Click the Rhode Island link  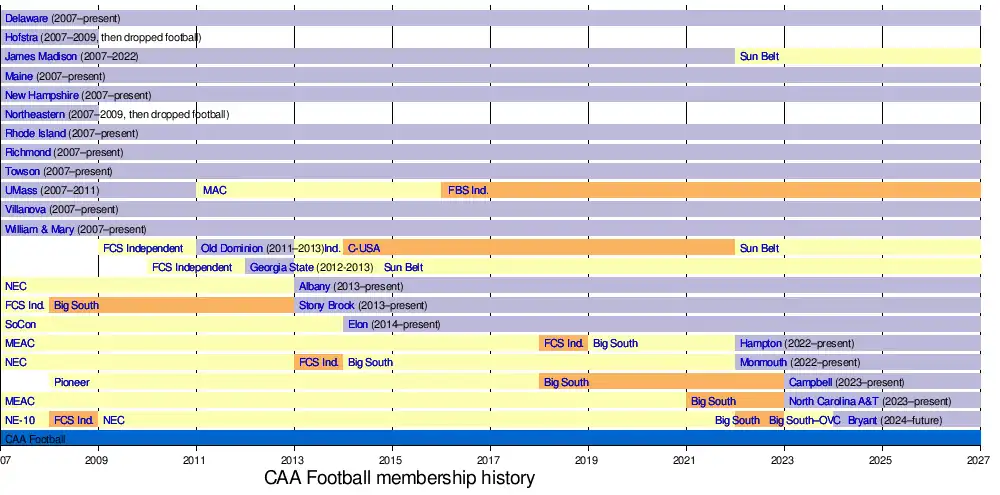35,133
